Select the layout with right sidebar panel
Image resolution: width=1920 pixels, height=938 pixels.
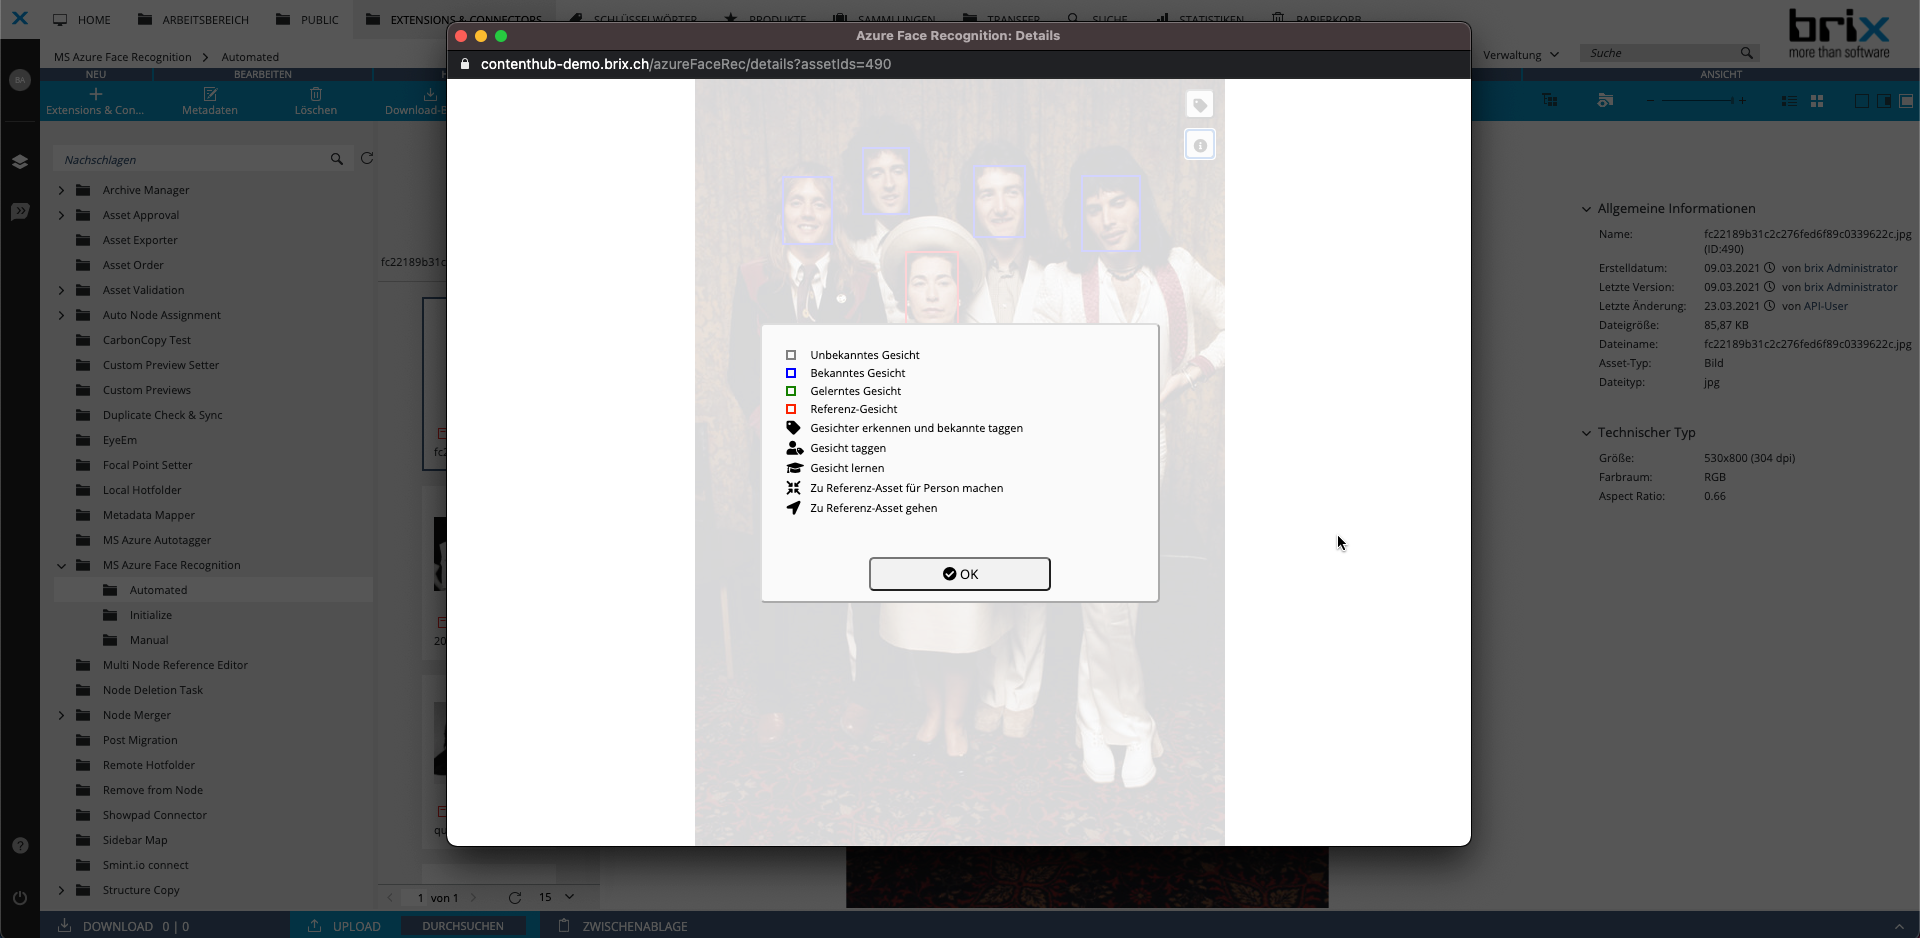[x=1884, y=101]
